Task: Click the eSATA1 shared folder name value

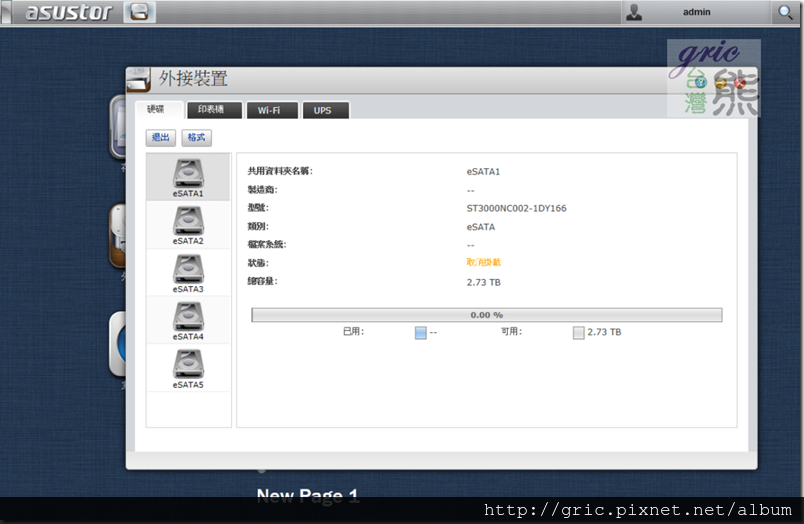Action: click(483, 172)
